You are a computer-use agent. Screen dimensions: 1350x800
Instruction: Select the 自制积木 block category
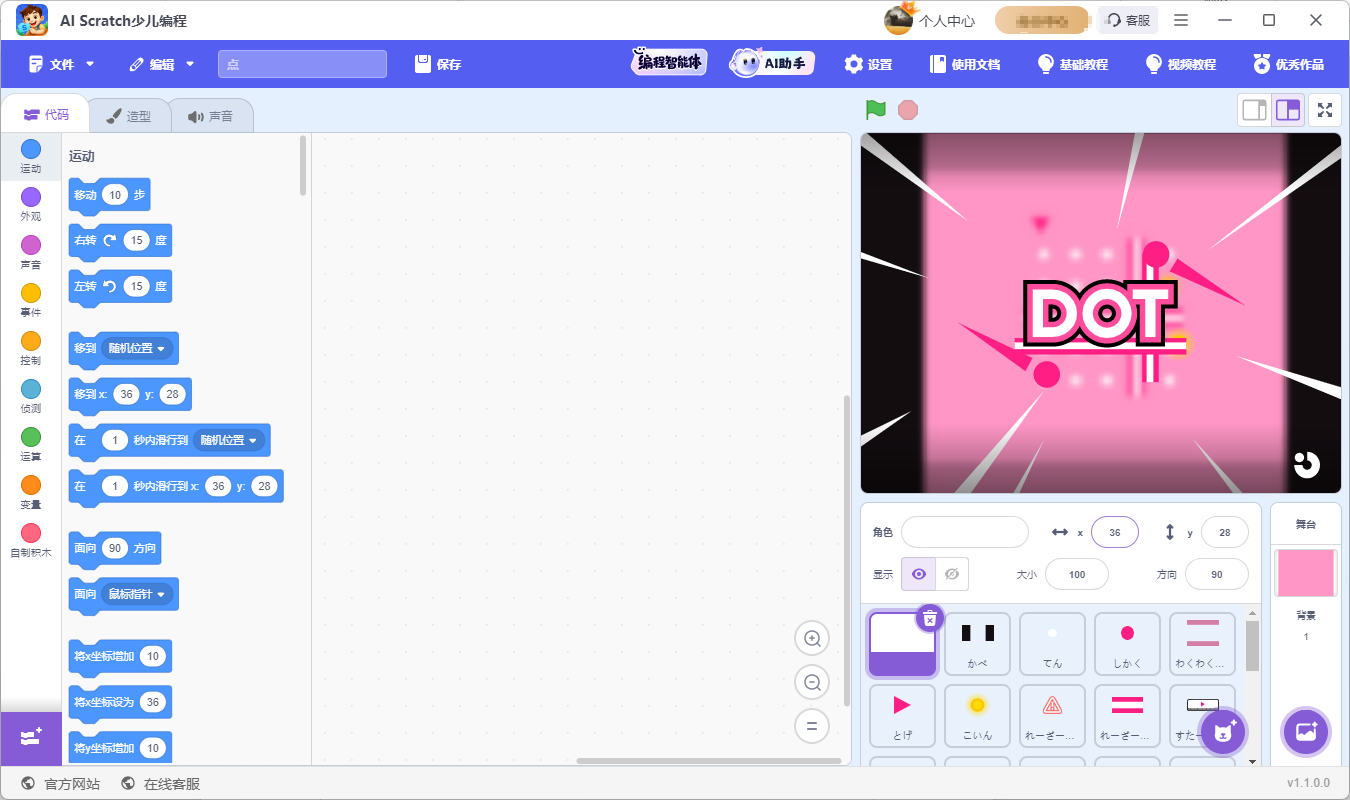(31, 541)
